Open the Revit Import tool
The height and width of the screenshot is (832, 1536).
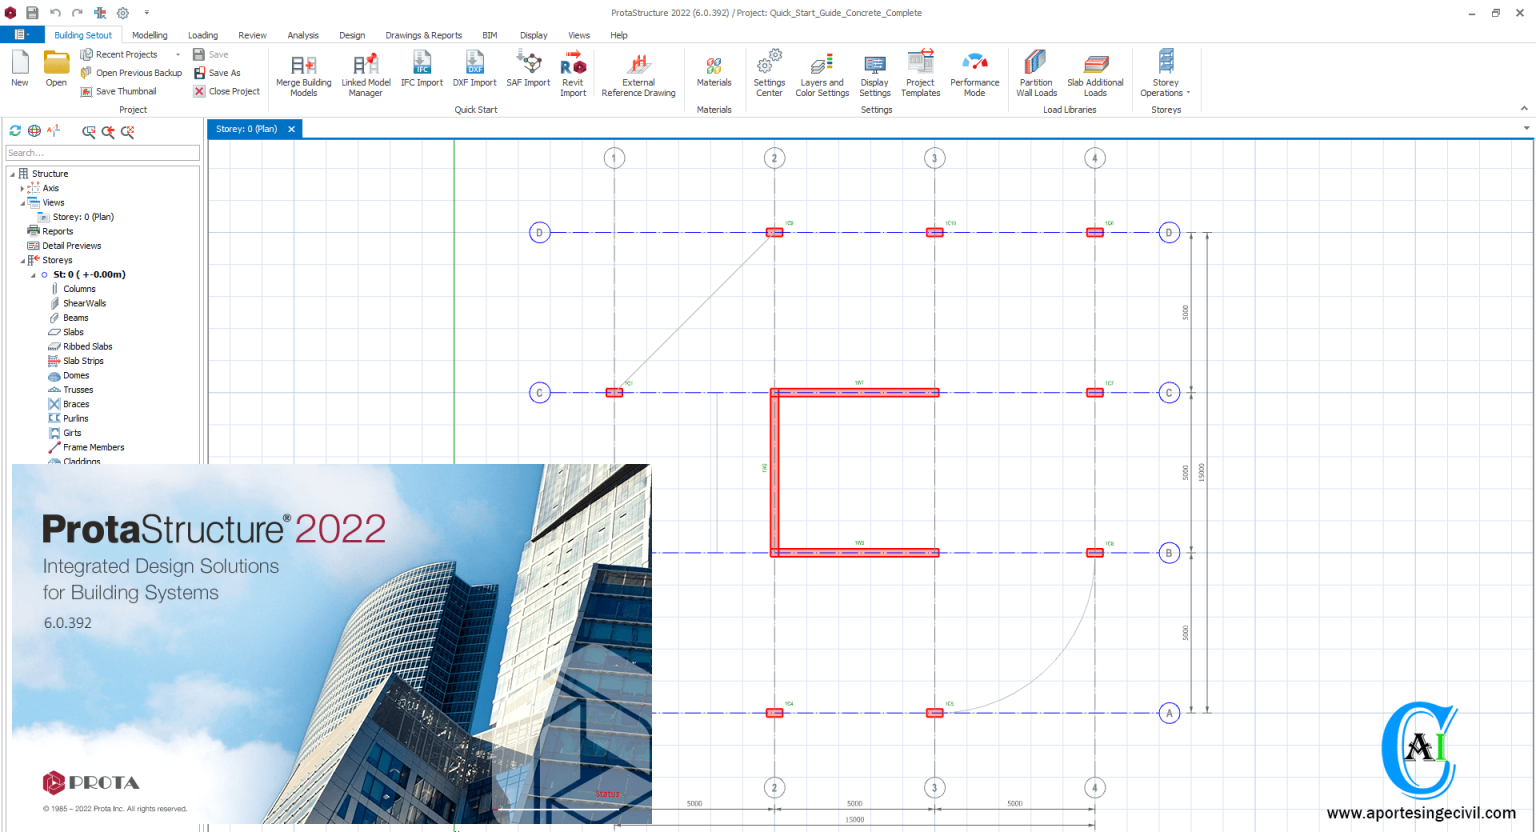(x=573, y=71)
